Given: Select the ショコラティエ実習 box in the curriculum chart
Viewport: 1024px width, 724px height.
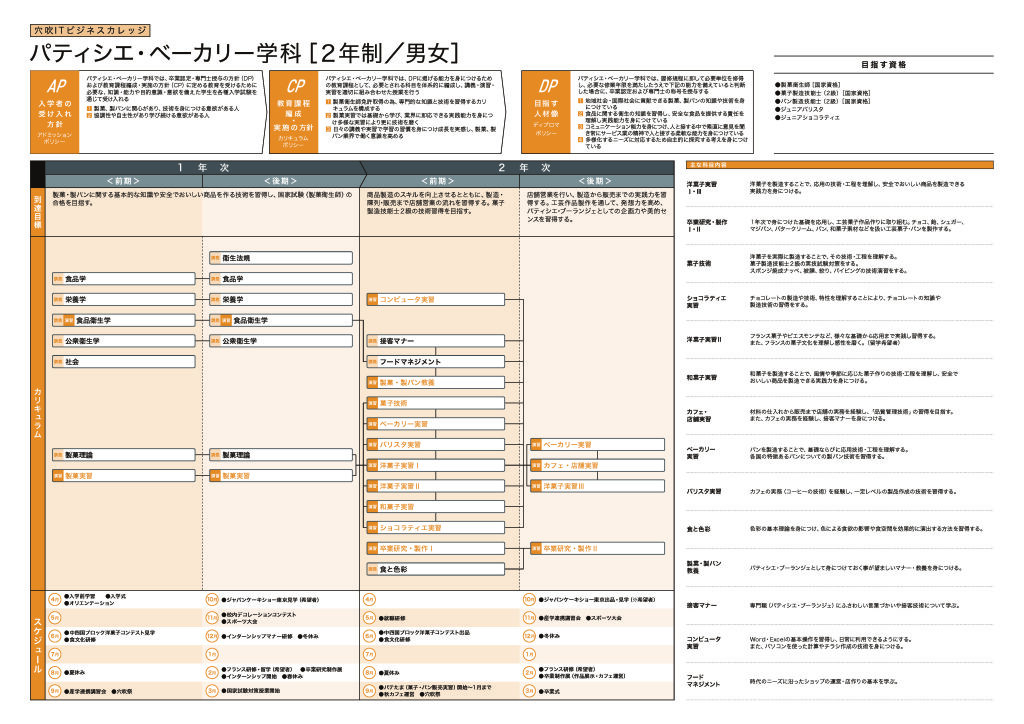Looking at the screenshot, I should tap(436, 527).
